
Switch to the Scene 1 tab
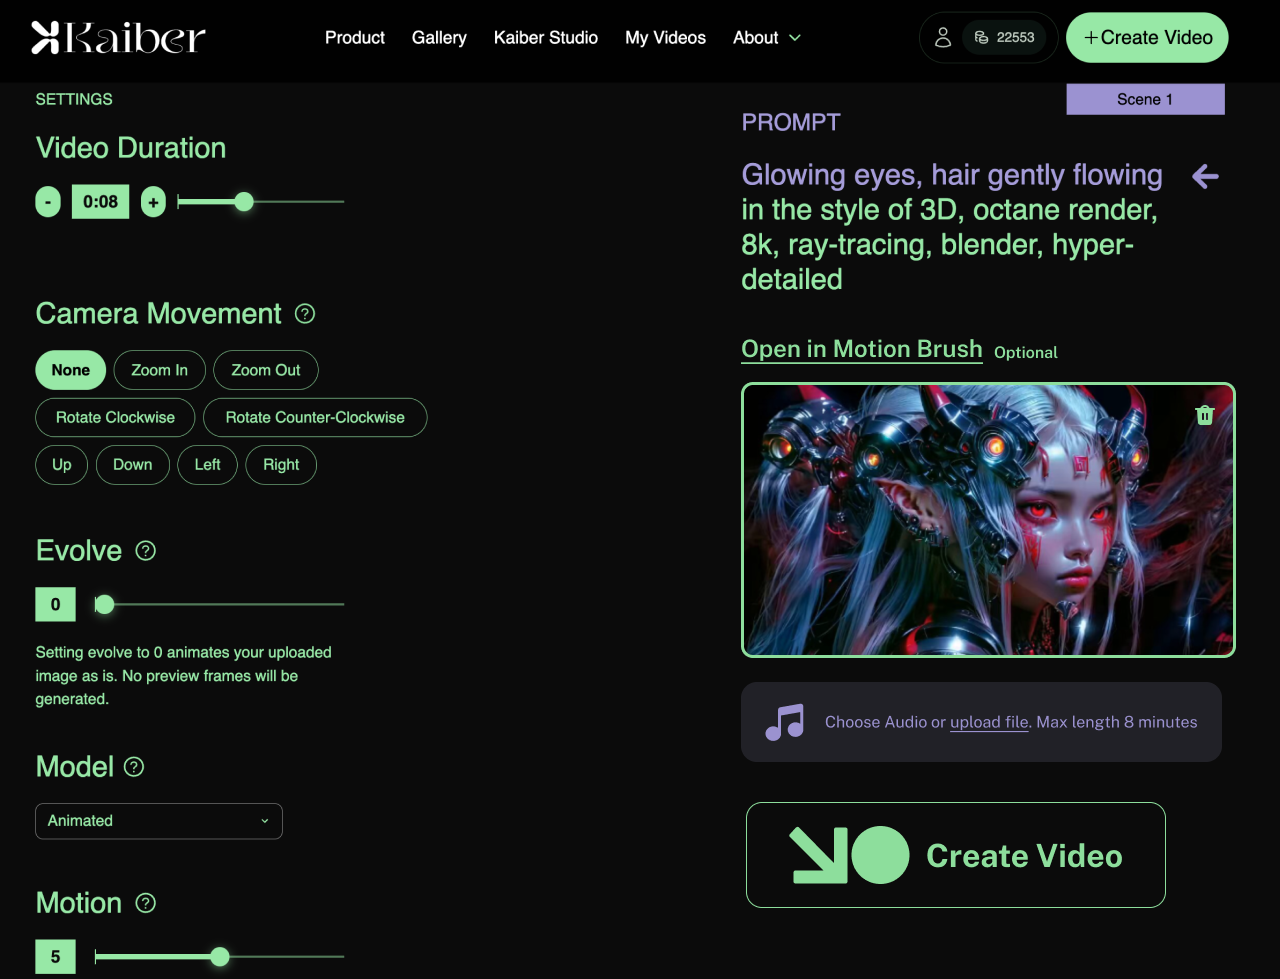tap(1145, 99)
